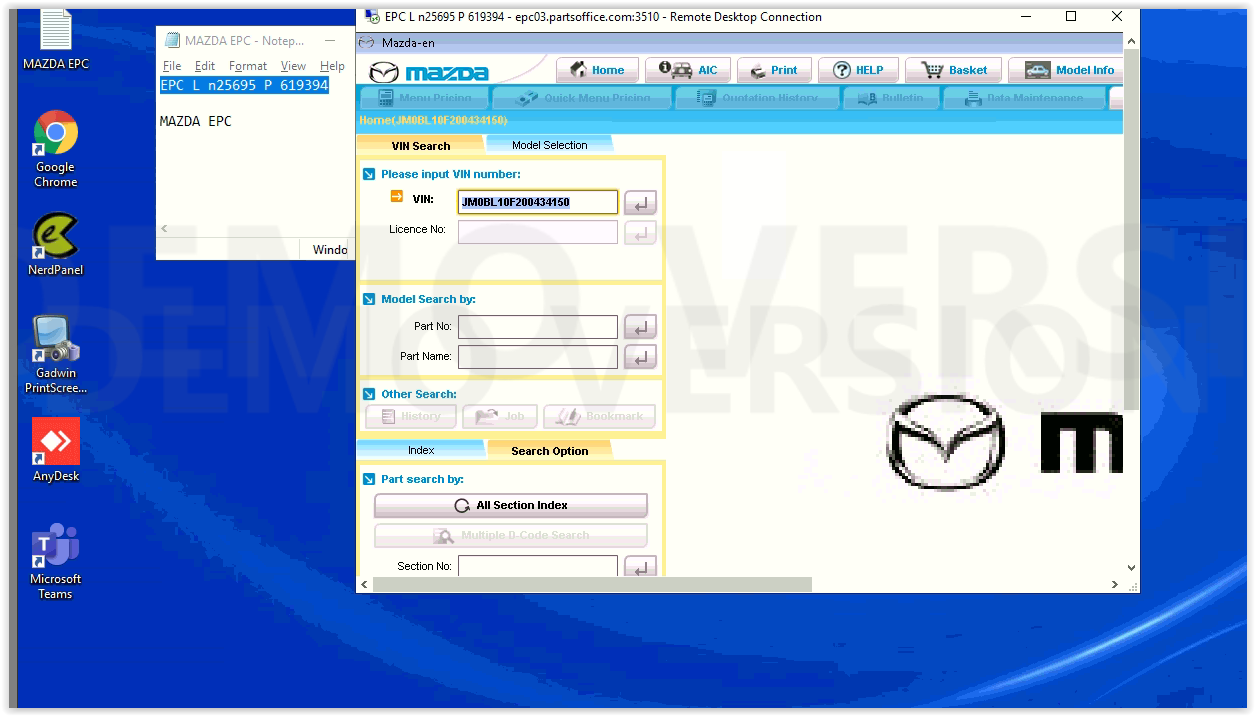Open the Edit menu in Notepad
The image size is (1255, 716).
(205, 66)
